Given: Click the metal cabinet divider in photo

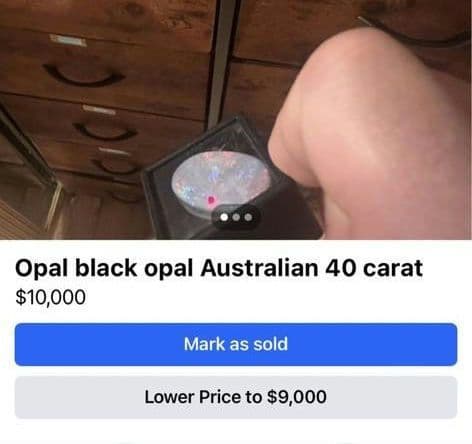Looking at the screenshot, I should [222, 63].
